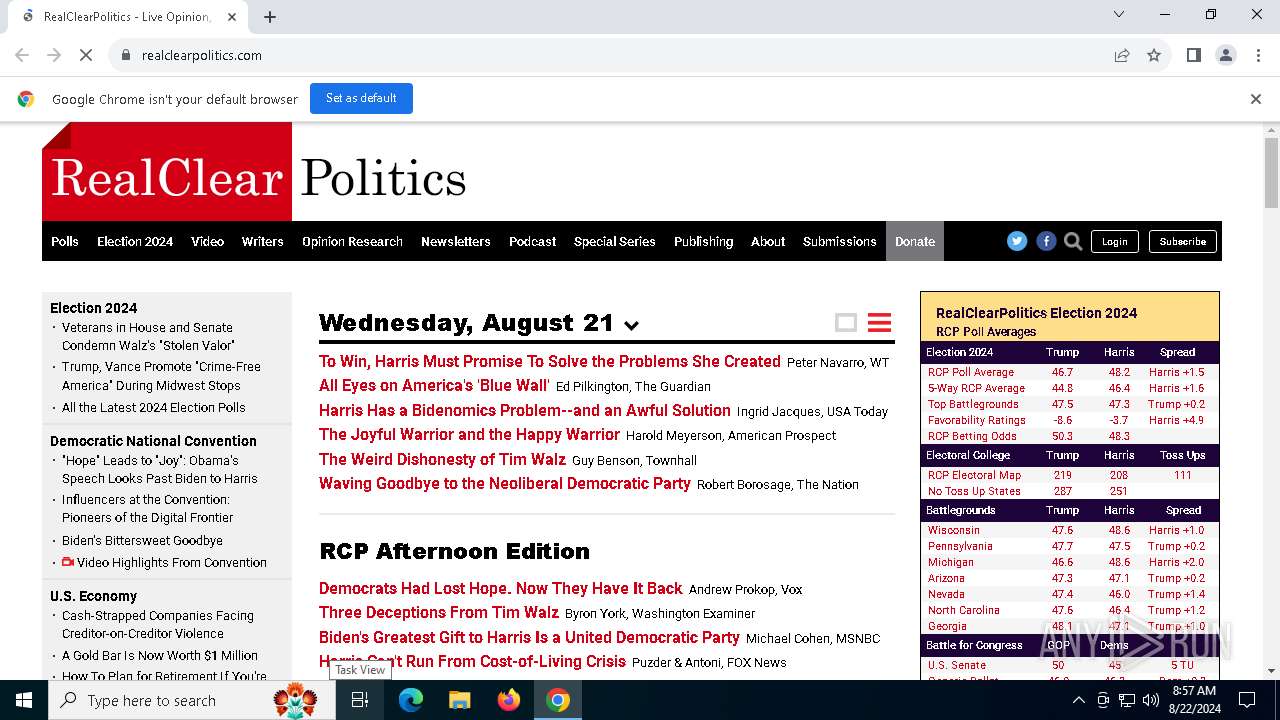
Task: Read 'All Eyes on America's Blue Wall' article
Action: [x=434, y=386]
